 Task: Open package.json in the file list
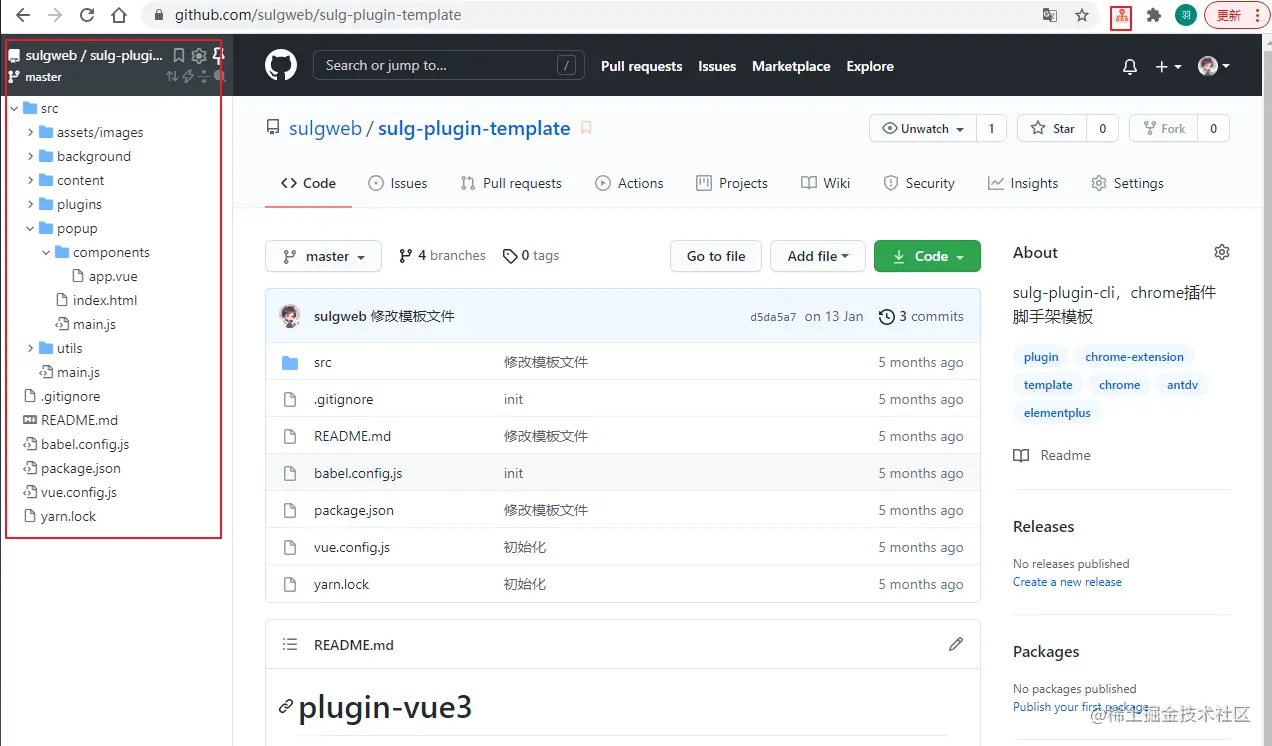[x=354, y=510]
